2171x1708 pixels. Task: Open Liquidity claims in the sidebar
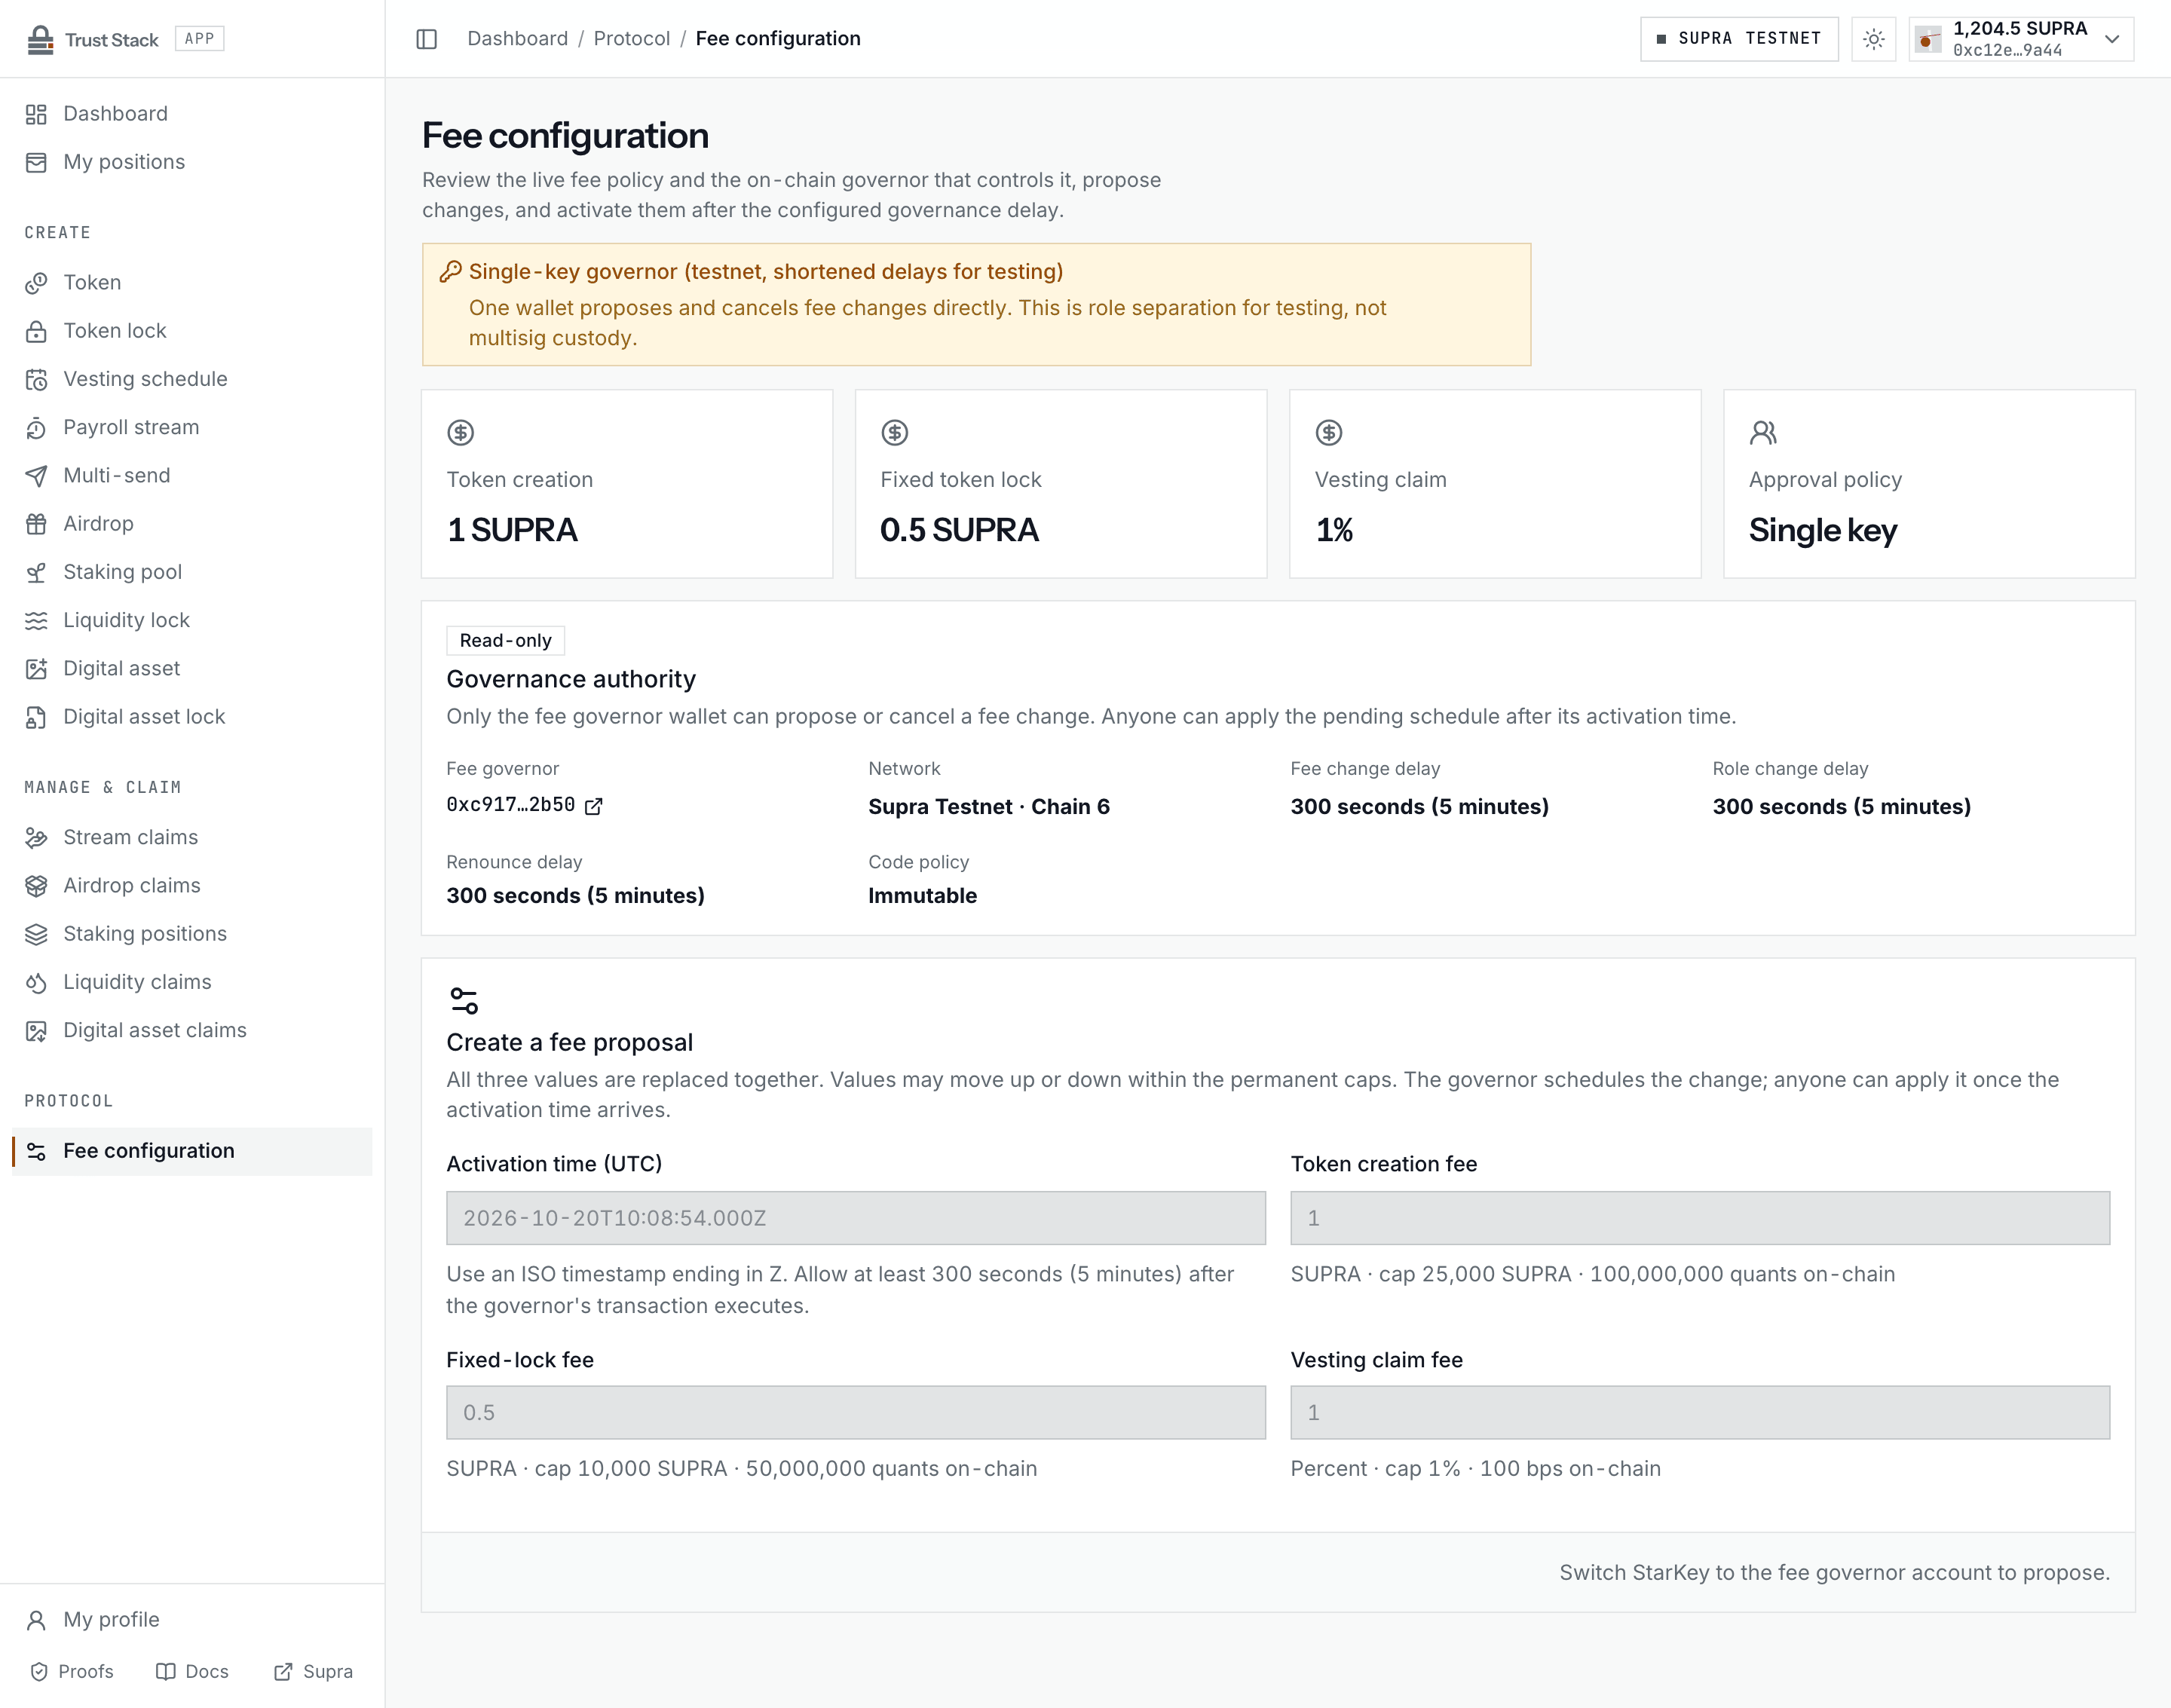(x=192, y=983)
